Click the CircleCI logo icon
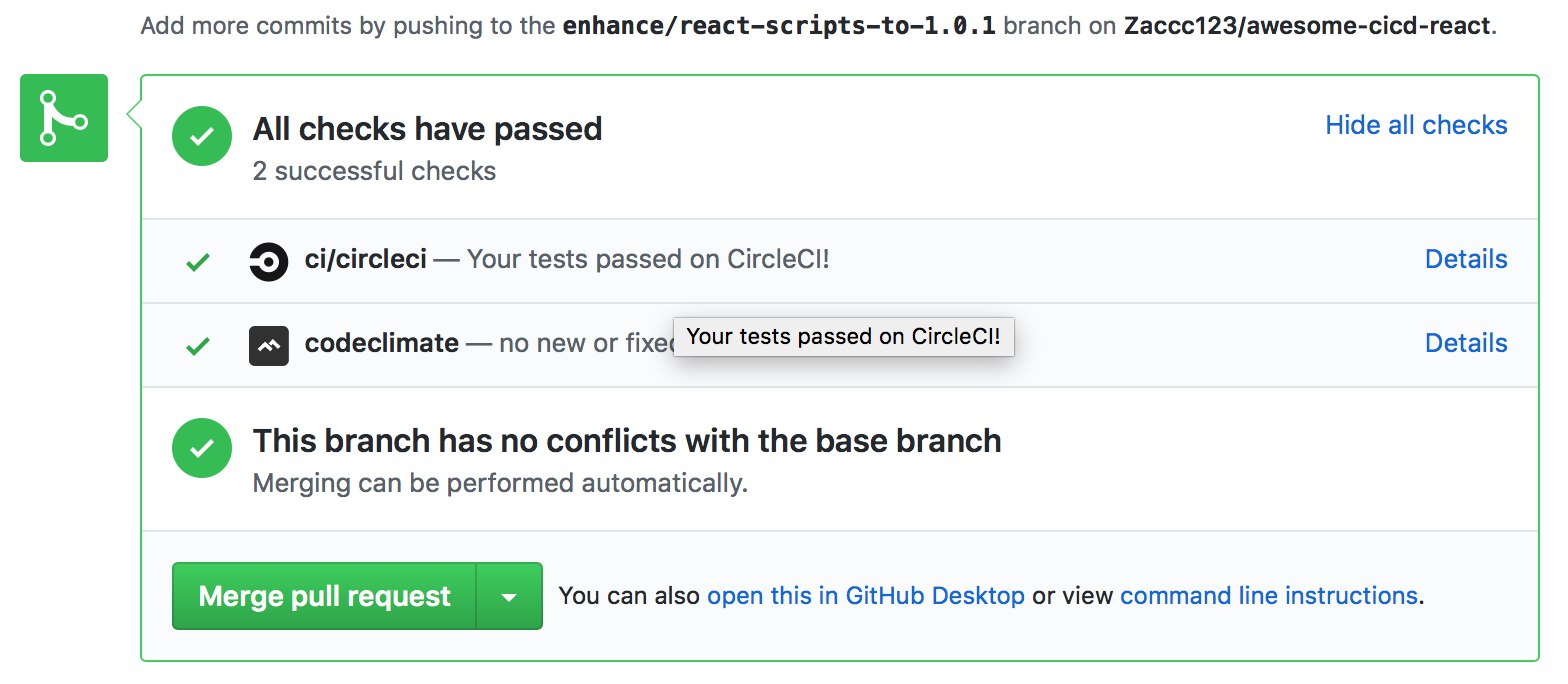Viewport: 1568px width, 684px height. [268, 262]
